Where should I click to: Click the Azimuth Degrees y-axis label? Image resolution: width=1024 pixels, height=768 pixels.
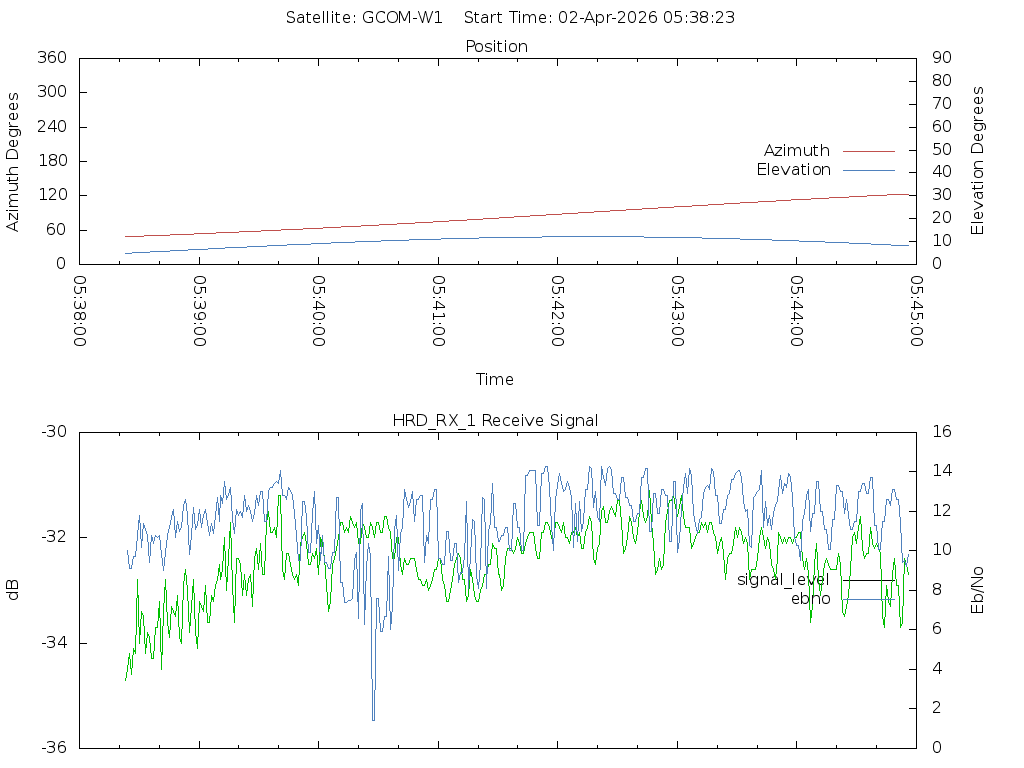14,161
